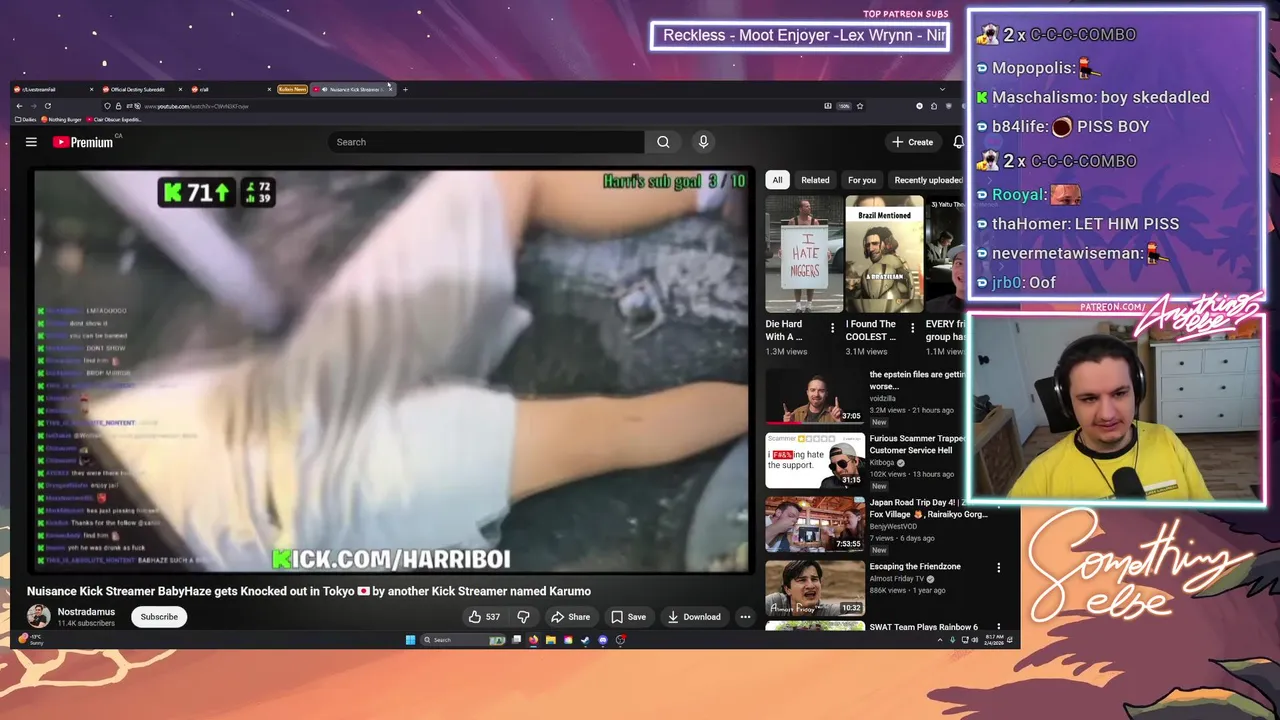Bookmark this page with star icon
1280x720 pixels.
click(x=859, y=106)
